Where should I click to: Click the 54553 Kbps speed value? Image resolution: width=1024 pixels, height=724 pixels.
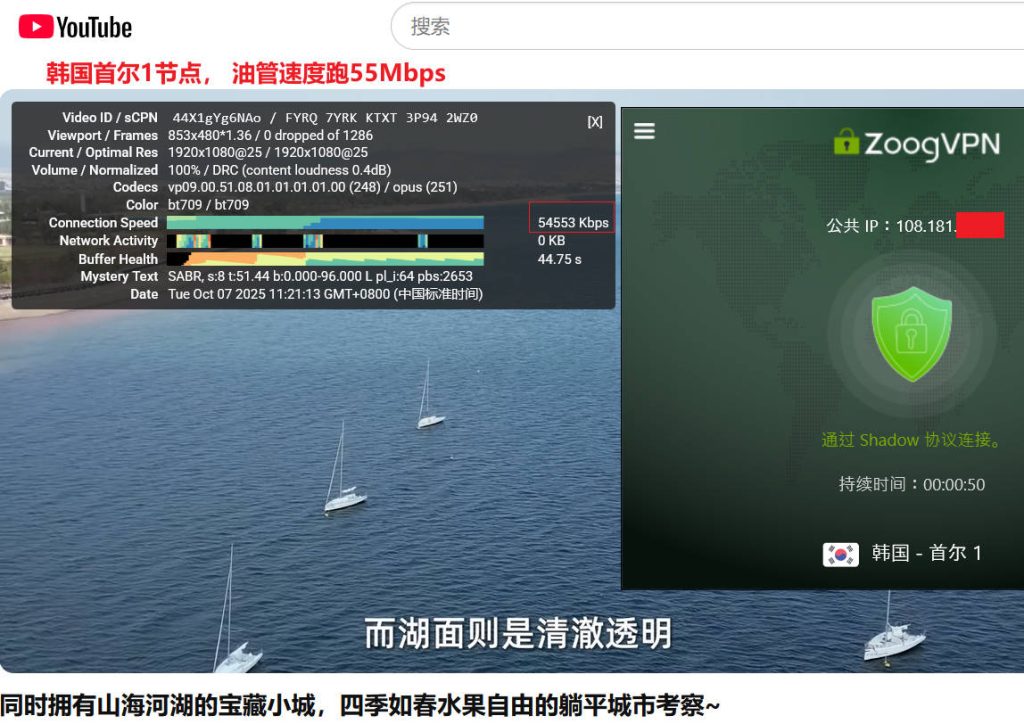coord(572,223)
